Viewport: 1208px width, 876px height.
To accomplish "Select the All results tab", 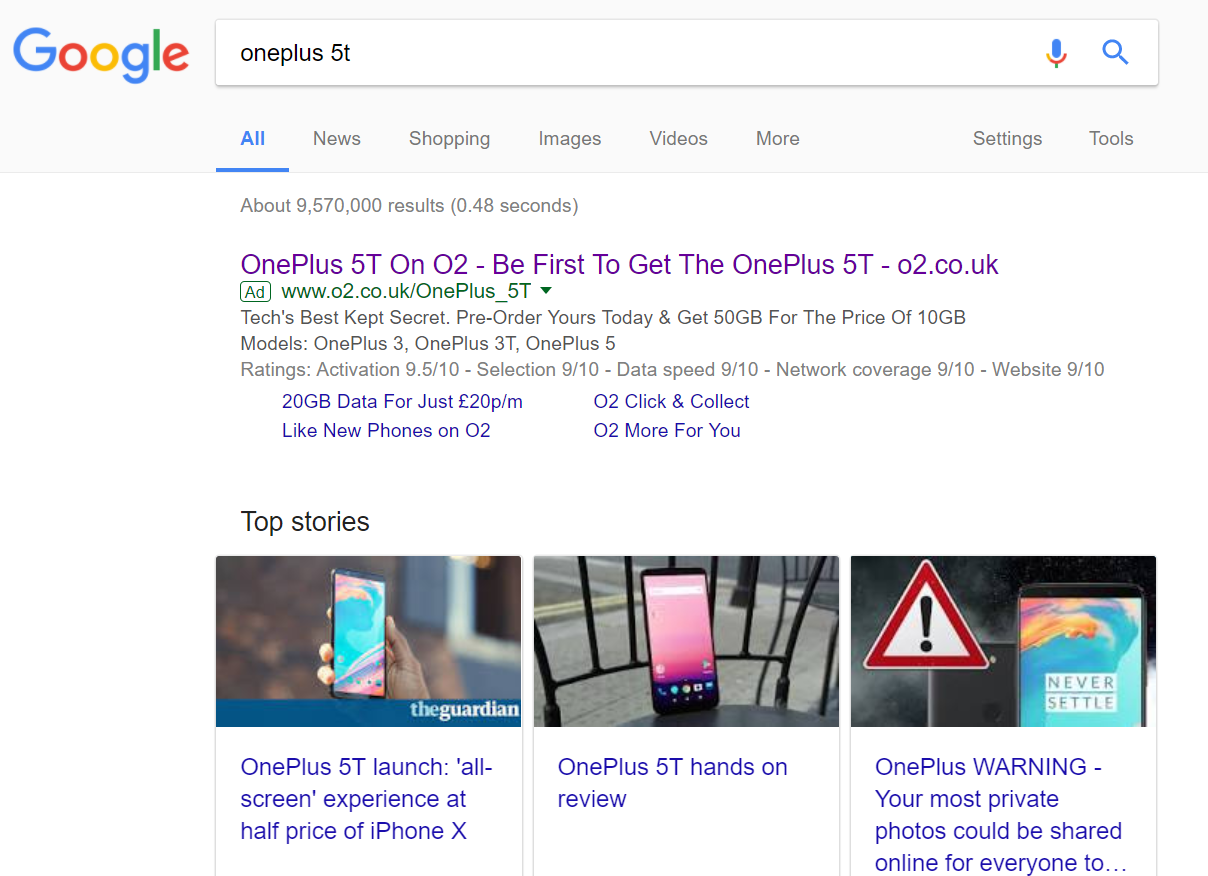I will 253,139.
